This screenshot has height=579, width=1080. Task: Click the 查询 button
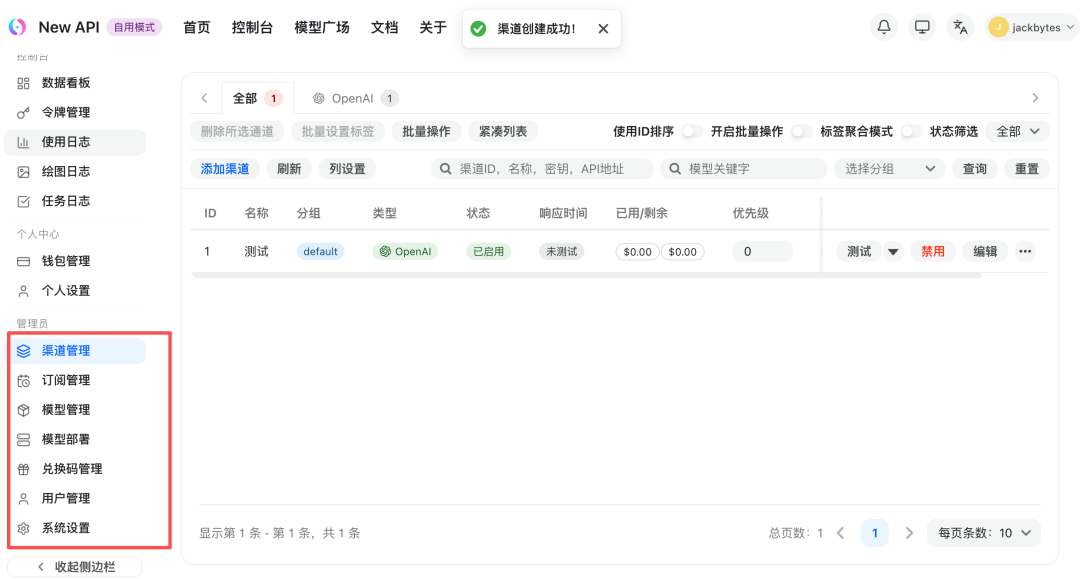tap(975, 169)
